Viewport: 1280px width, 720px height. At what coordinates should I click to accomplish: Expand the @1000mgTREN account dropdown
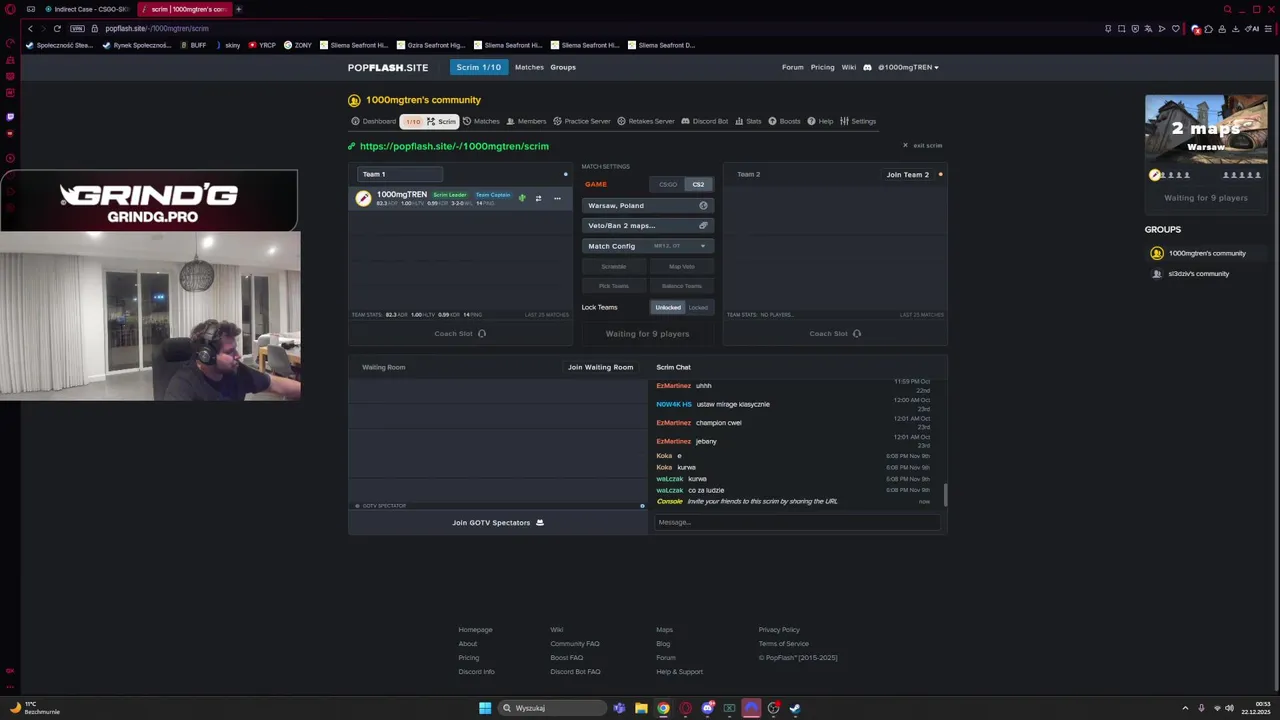tap(908, 67)
